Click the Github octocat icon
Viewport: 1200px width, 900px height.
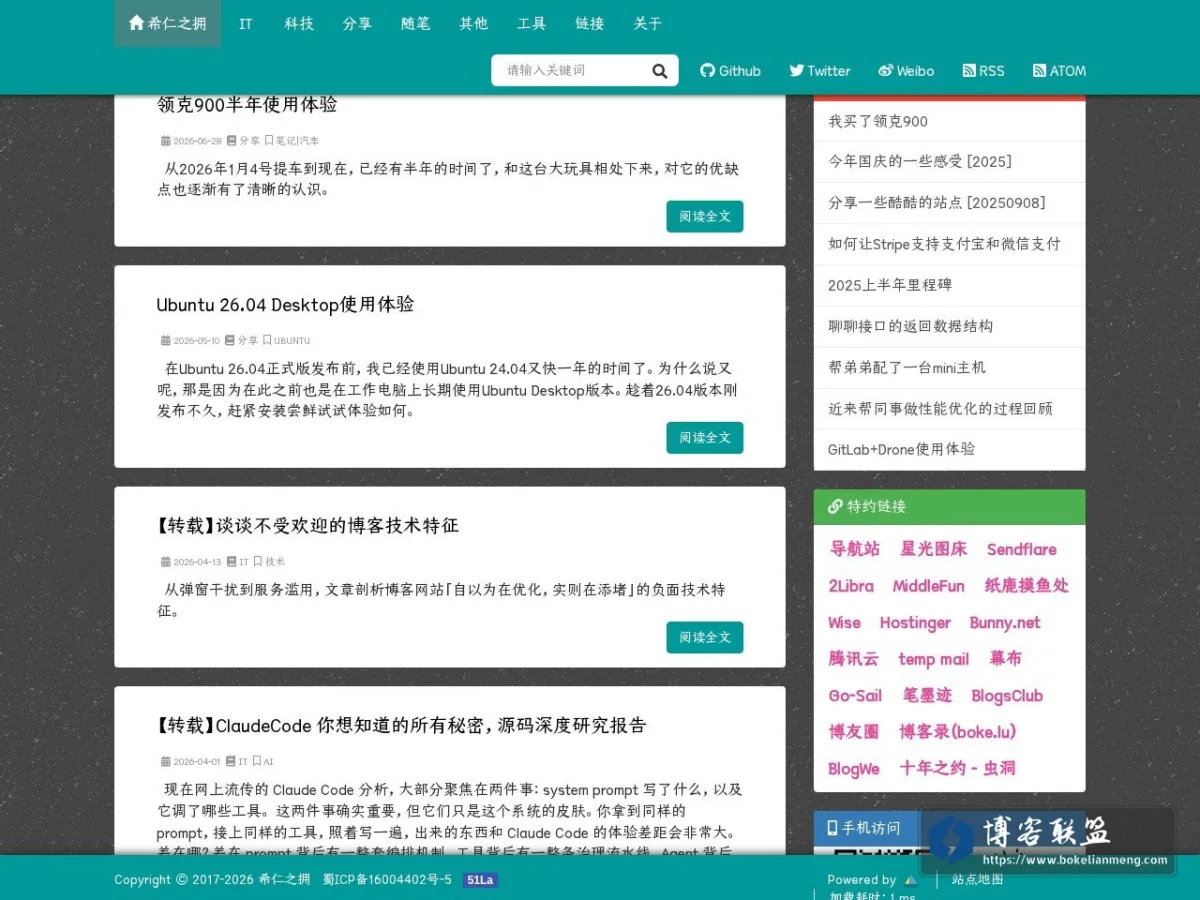pyautogui.click(x=707, y=71)
